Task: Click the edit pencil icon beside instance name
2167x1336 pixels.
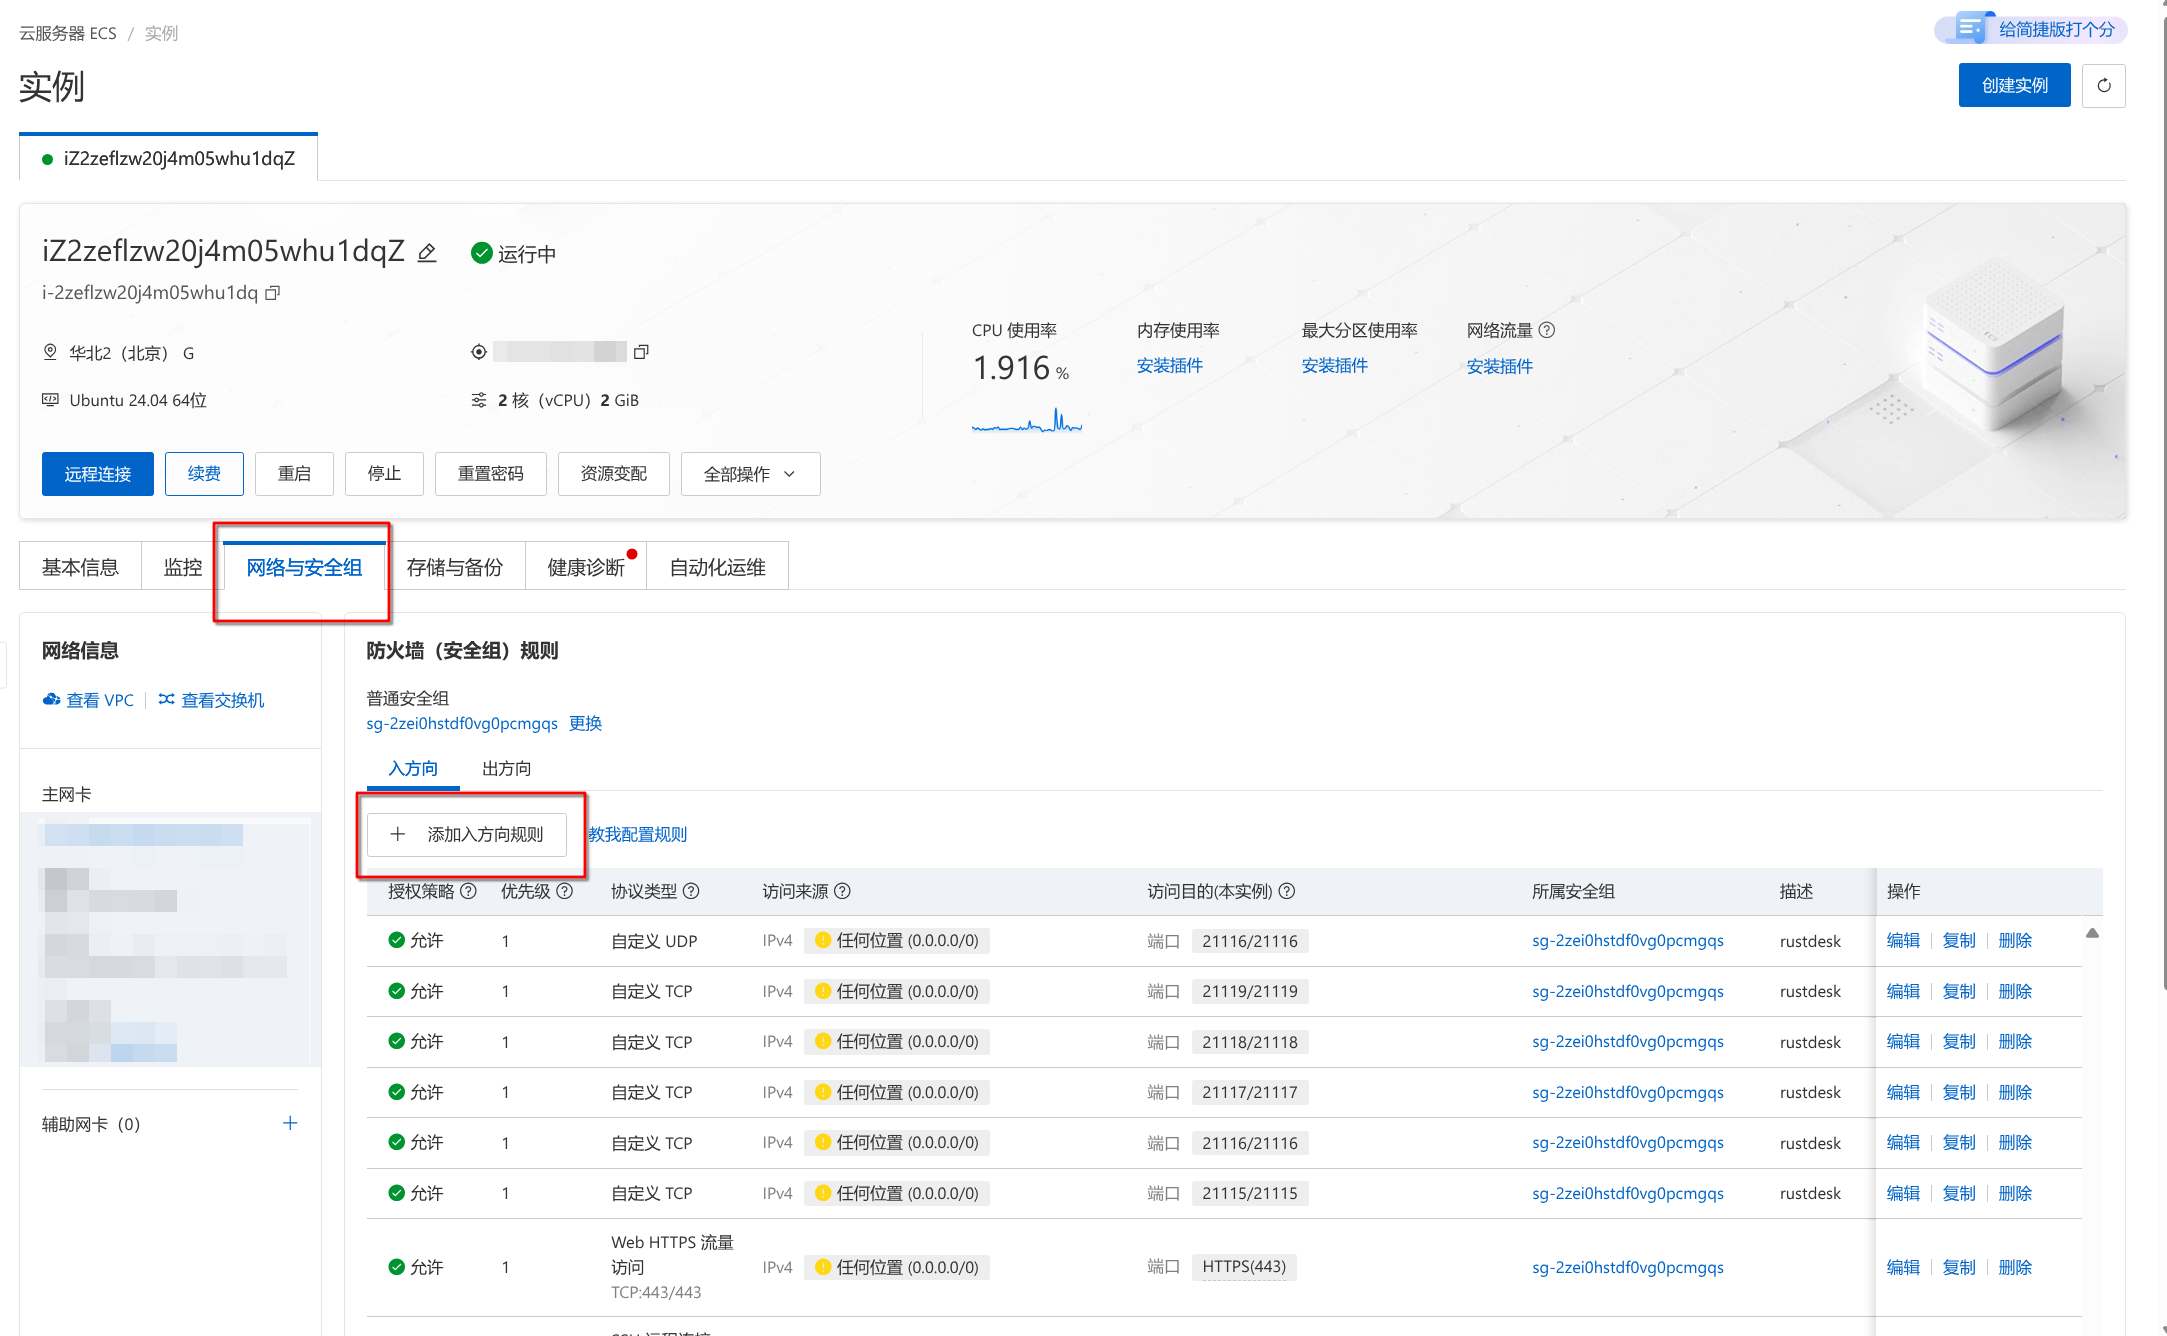Action: coord(427,253)
